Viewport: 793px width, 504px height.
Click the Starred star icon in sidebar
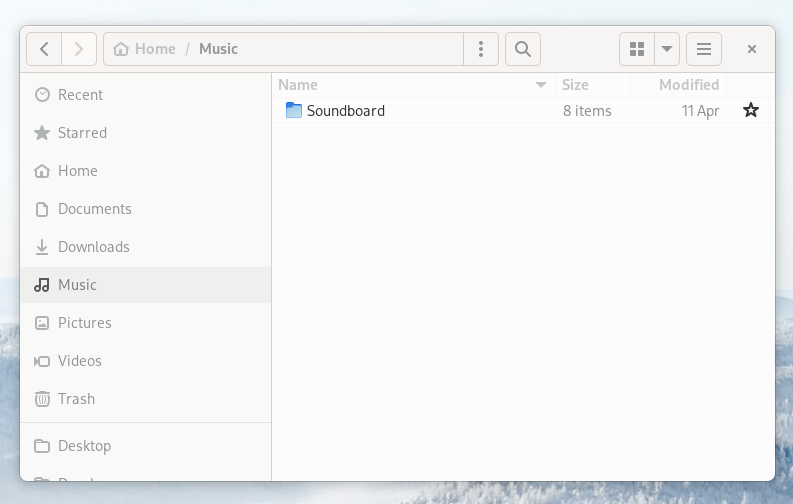(x=42, y=132)
